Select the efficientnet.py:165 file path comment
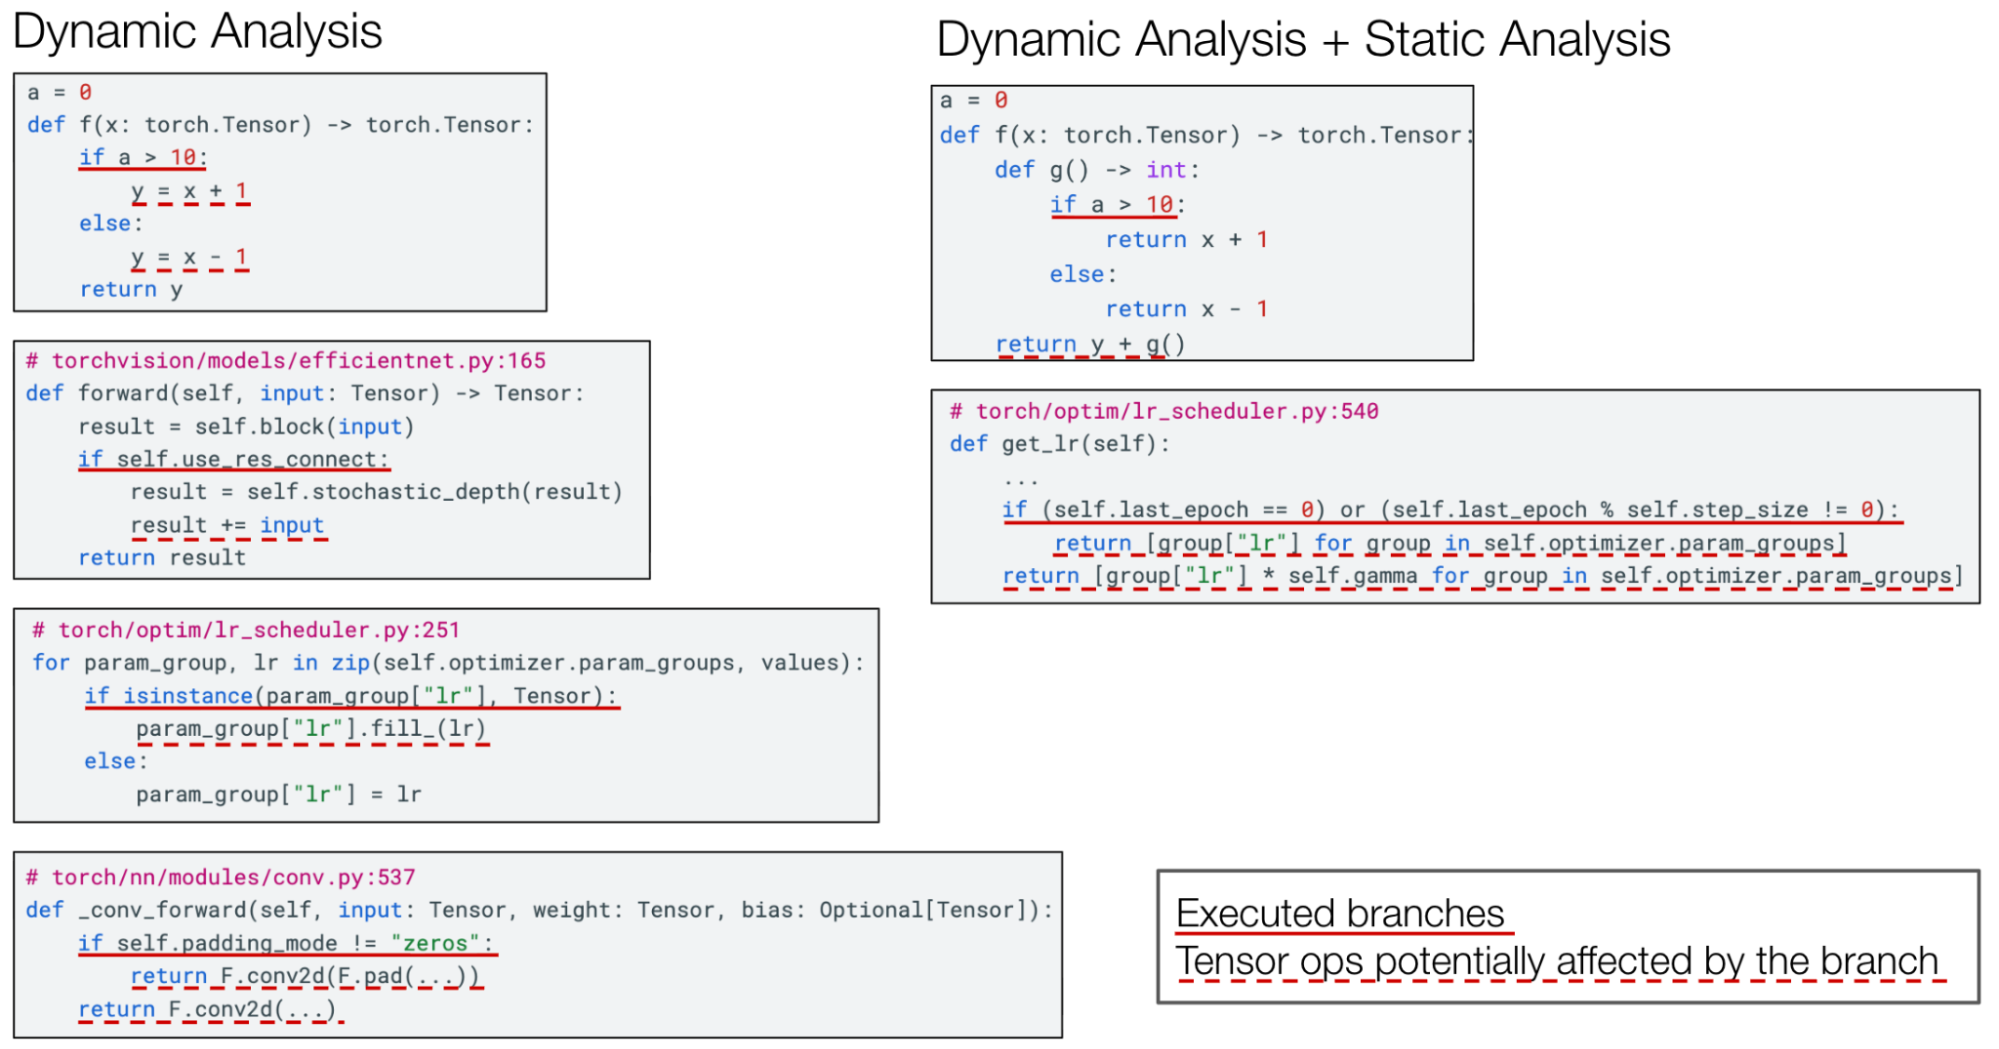The width and height of the screenshot is (1999, 1049). (286, 360)
